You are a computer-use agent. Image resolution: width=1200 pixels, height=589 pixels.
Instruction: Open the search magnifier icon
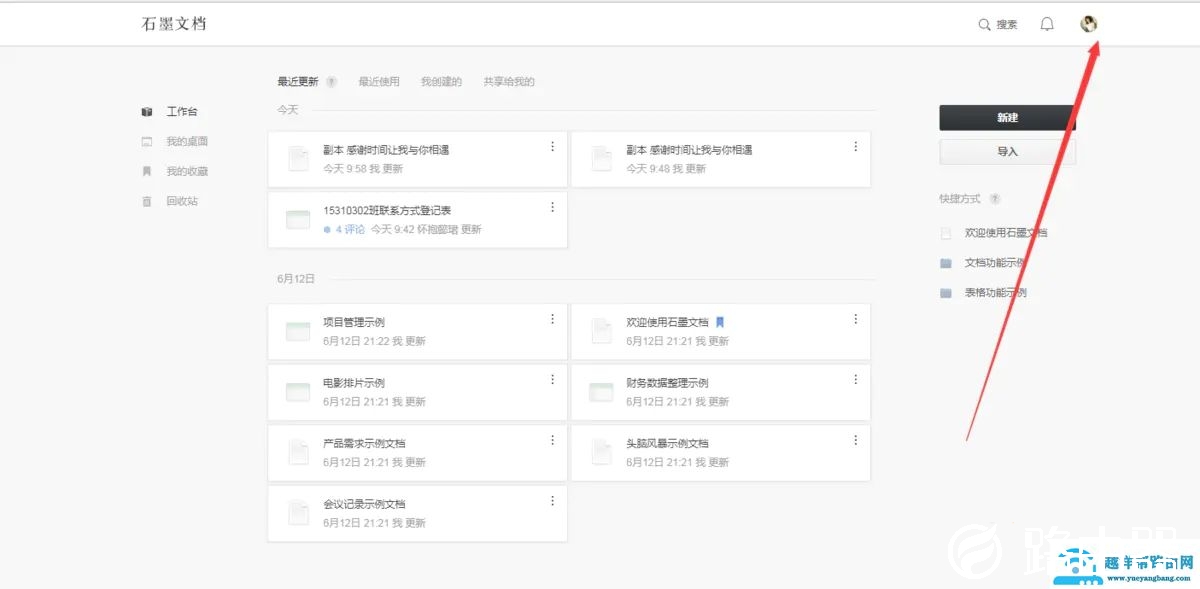(x=984, y=24)
